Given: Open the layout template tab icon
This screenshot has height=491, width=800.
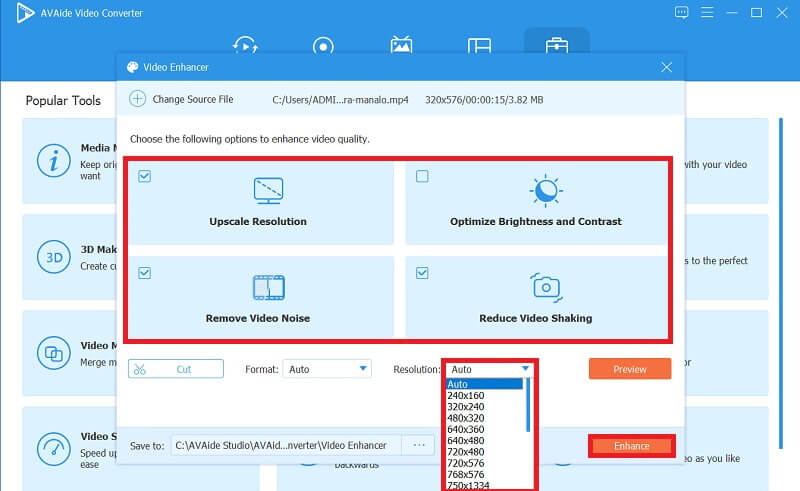Looking at the screenshot, I should point(479,46).
